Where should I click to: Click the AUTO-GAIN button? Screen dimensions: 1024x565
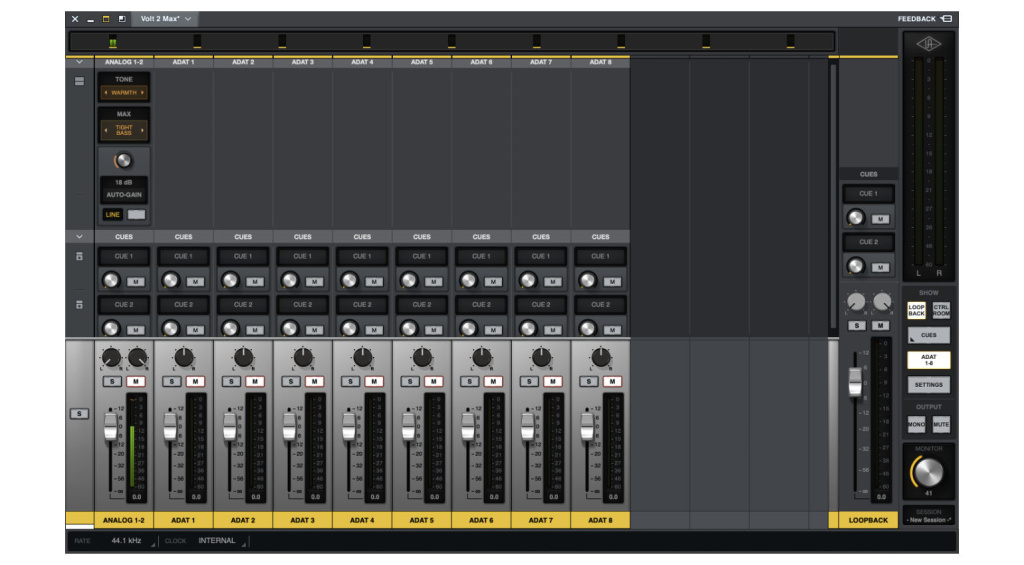[x=124, y=195]
